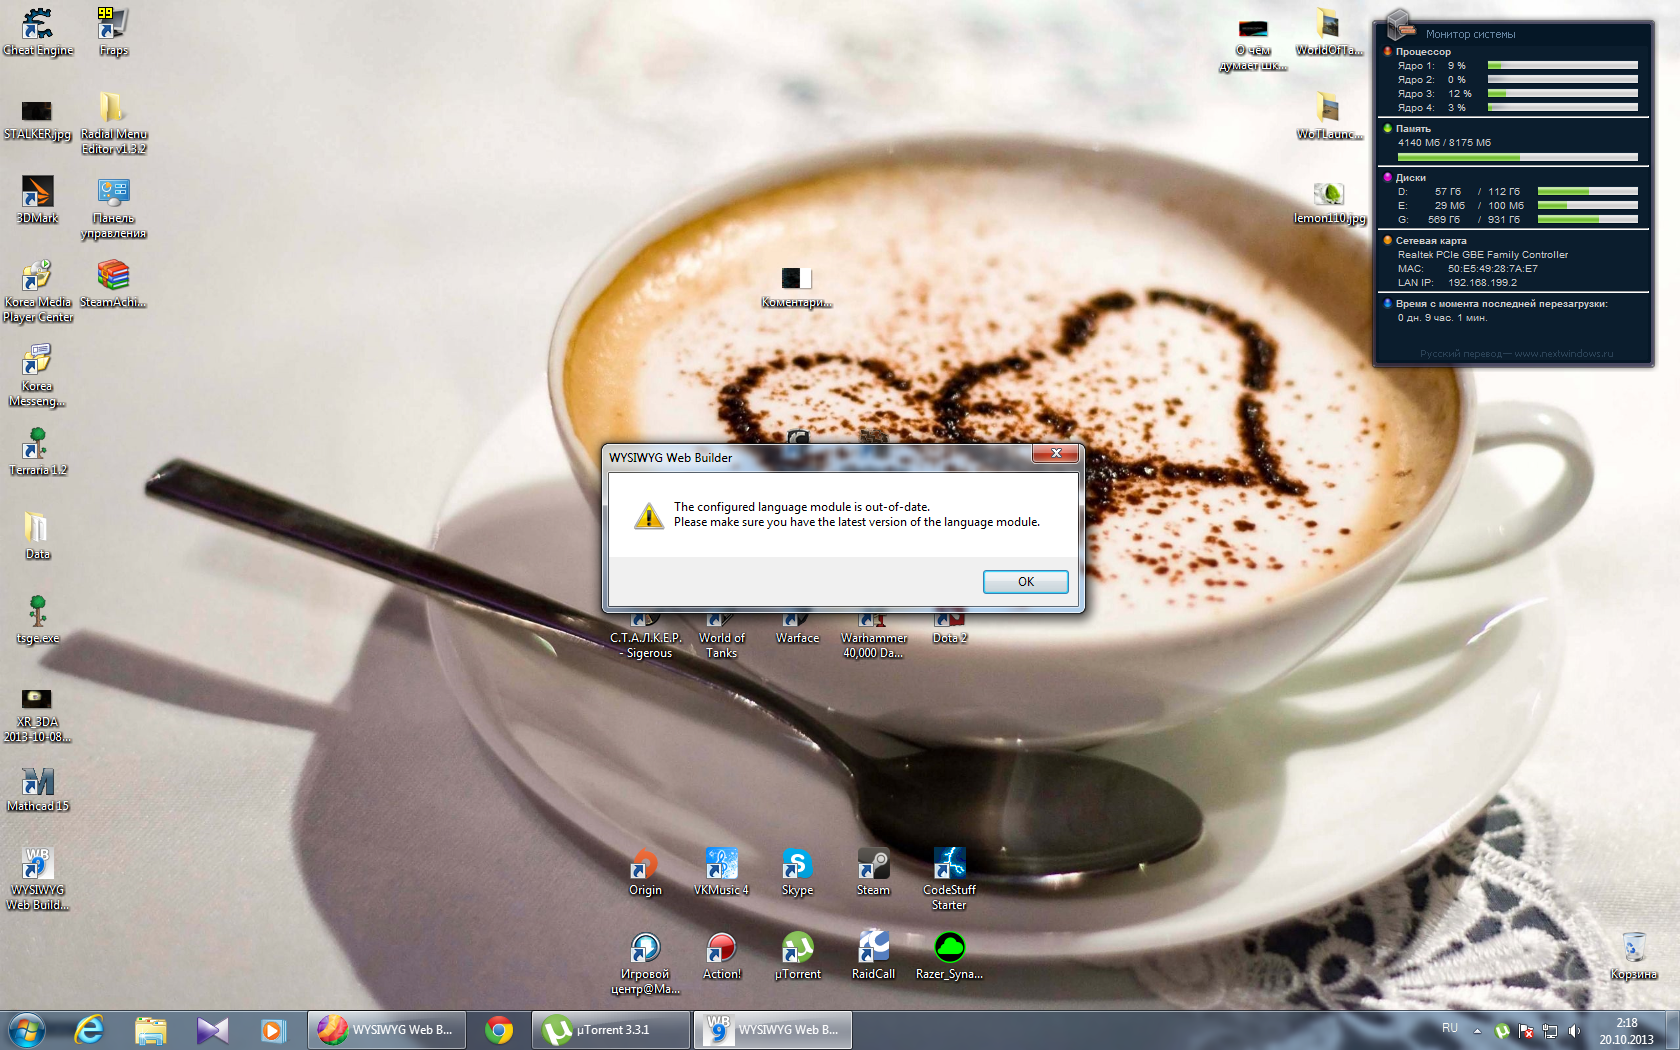Select WYSIWYG Web Builder desktop shortcut

pyautogui.click(x=37, y=878)
